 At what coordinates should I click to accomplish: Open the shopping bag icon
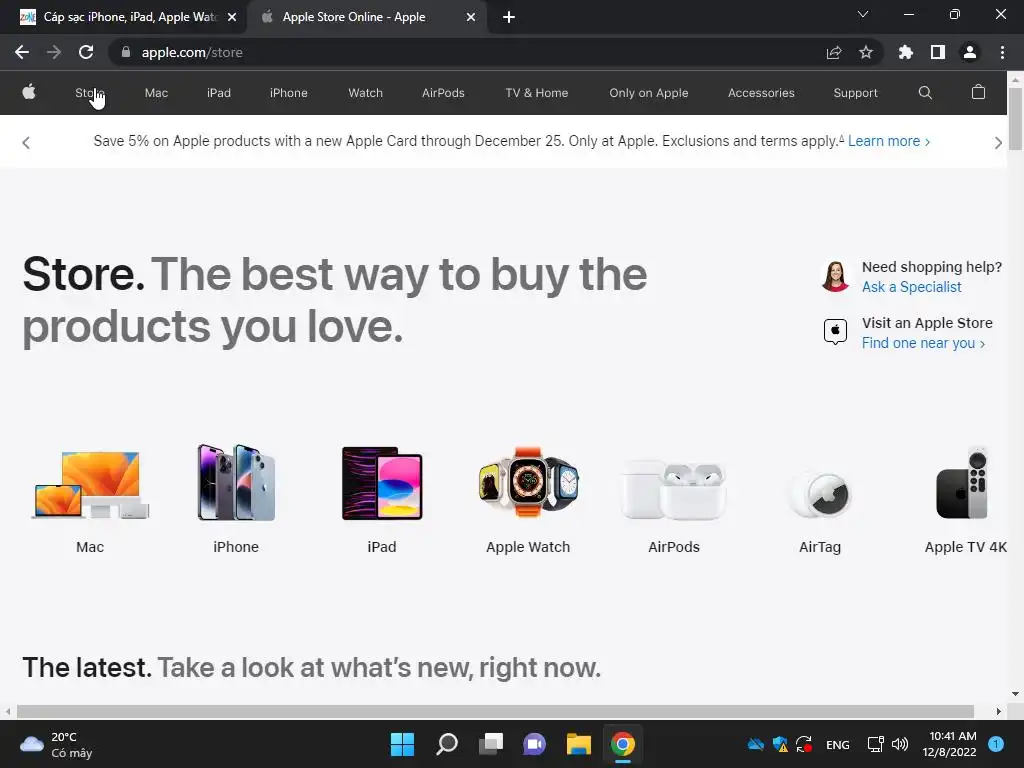tap(978, 92)
